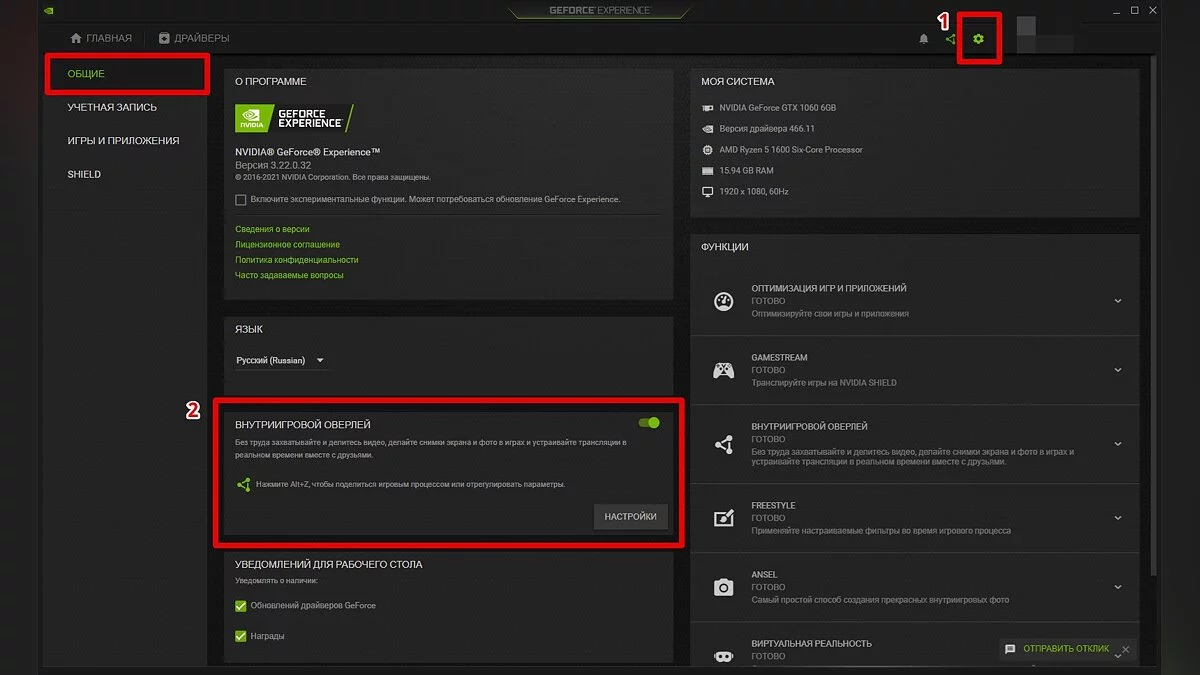1200x675 pixels.
Task: Click the share icon in top bar
Action: pos(950,39)
